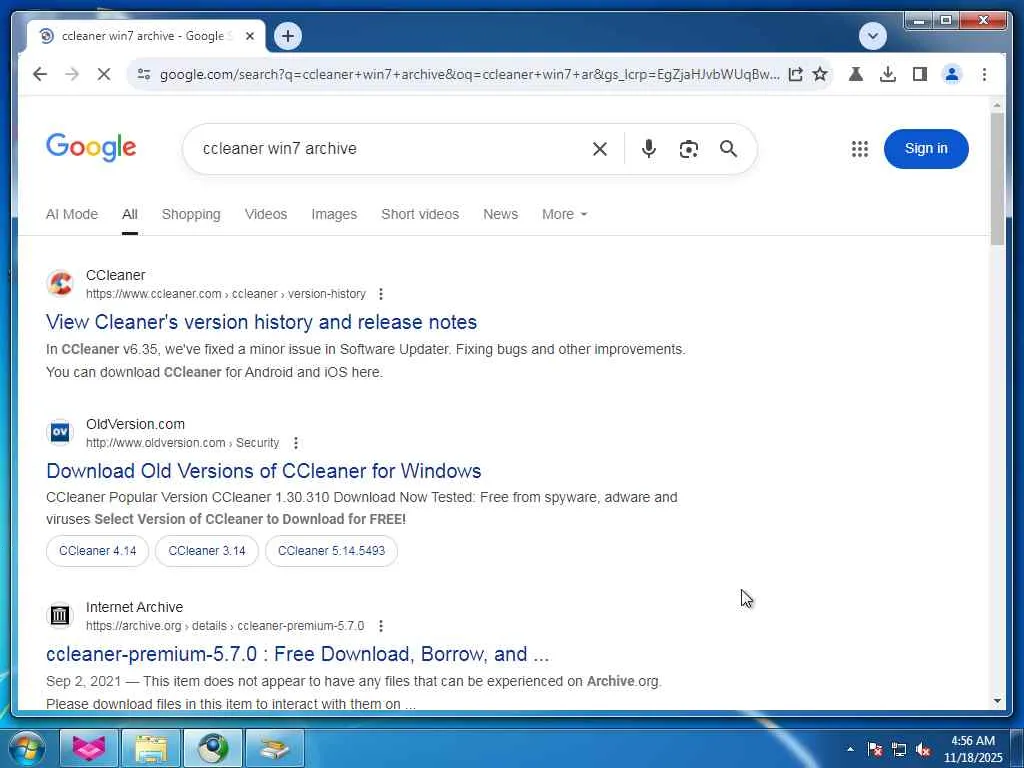
Task: Open Chrome Labs flask icon
Action: (x=856, y=74)
